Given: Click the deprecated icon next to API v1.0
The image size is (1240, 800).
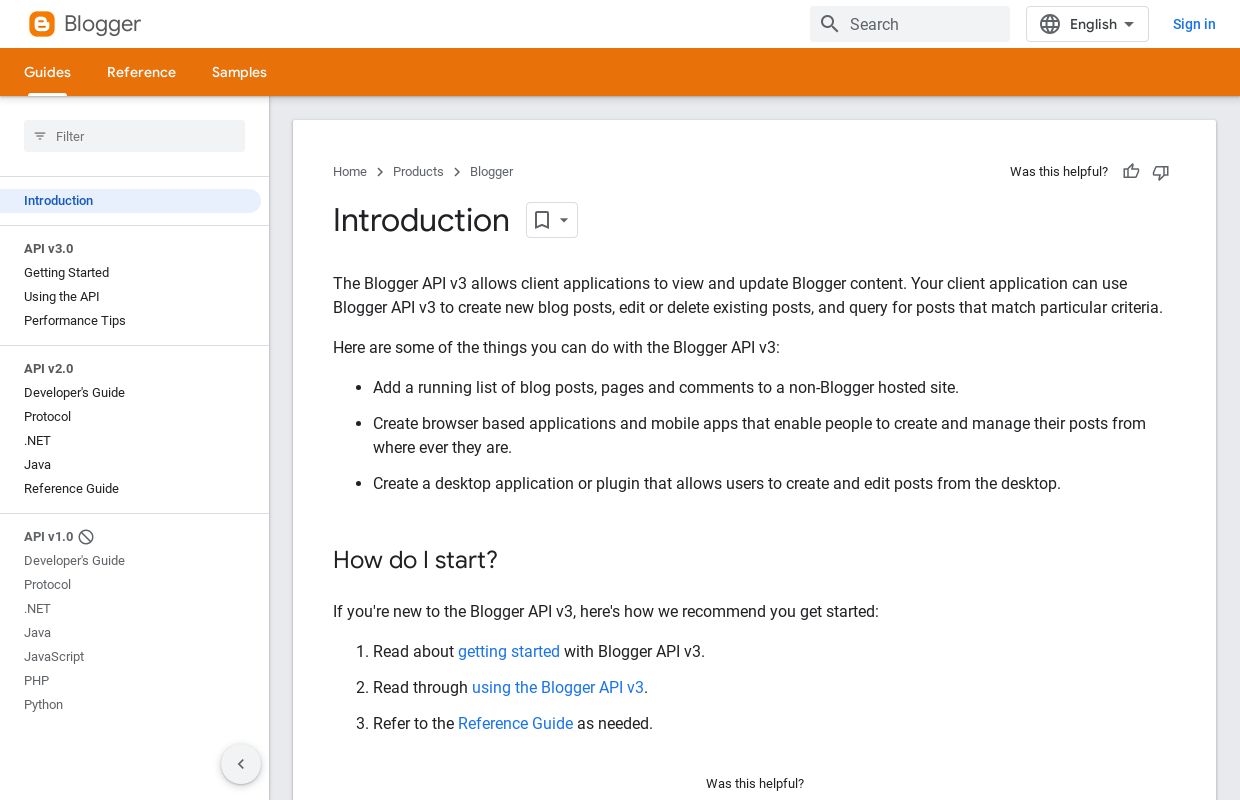Looking at the screenshot, I should [86, 537].
